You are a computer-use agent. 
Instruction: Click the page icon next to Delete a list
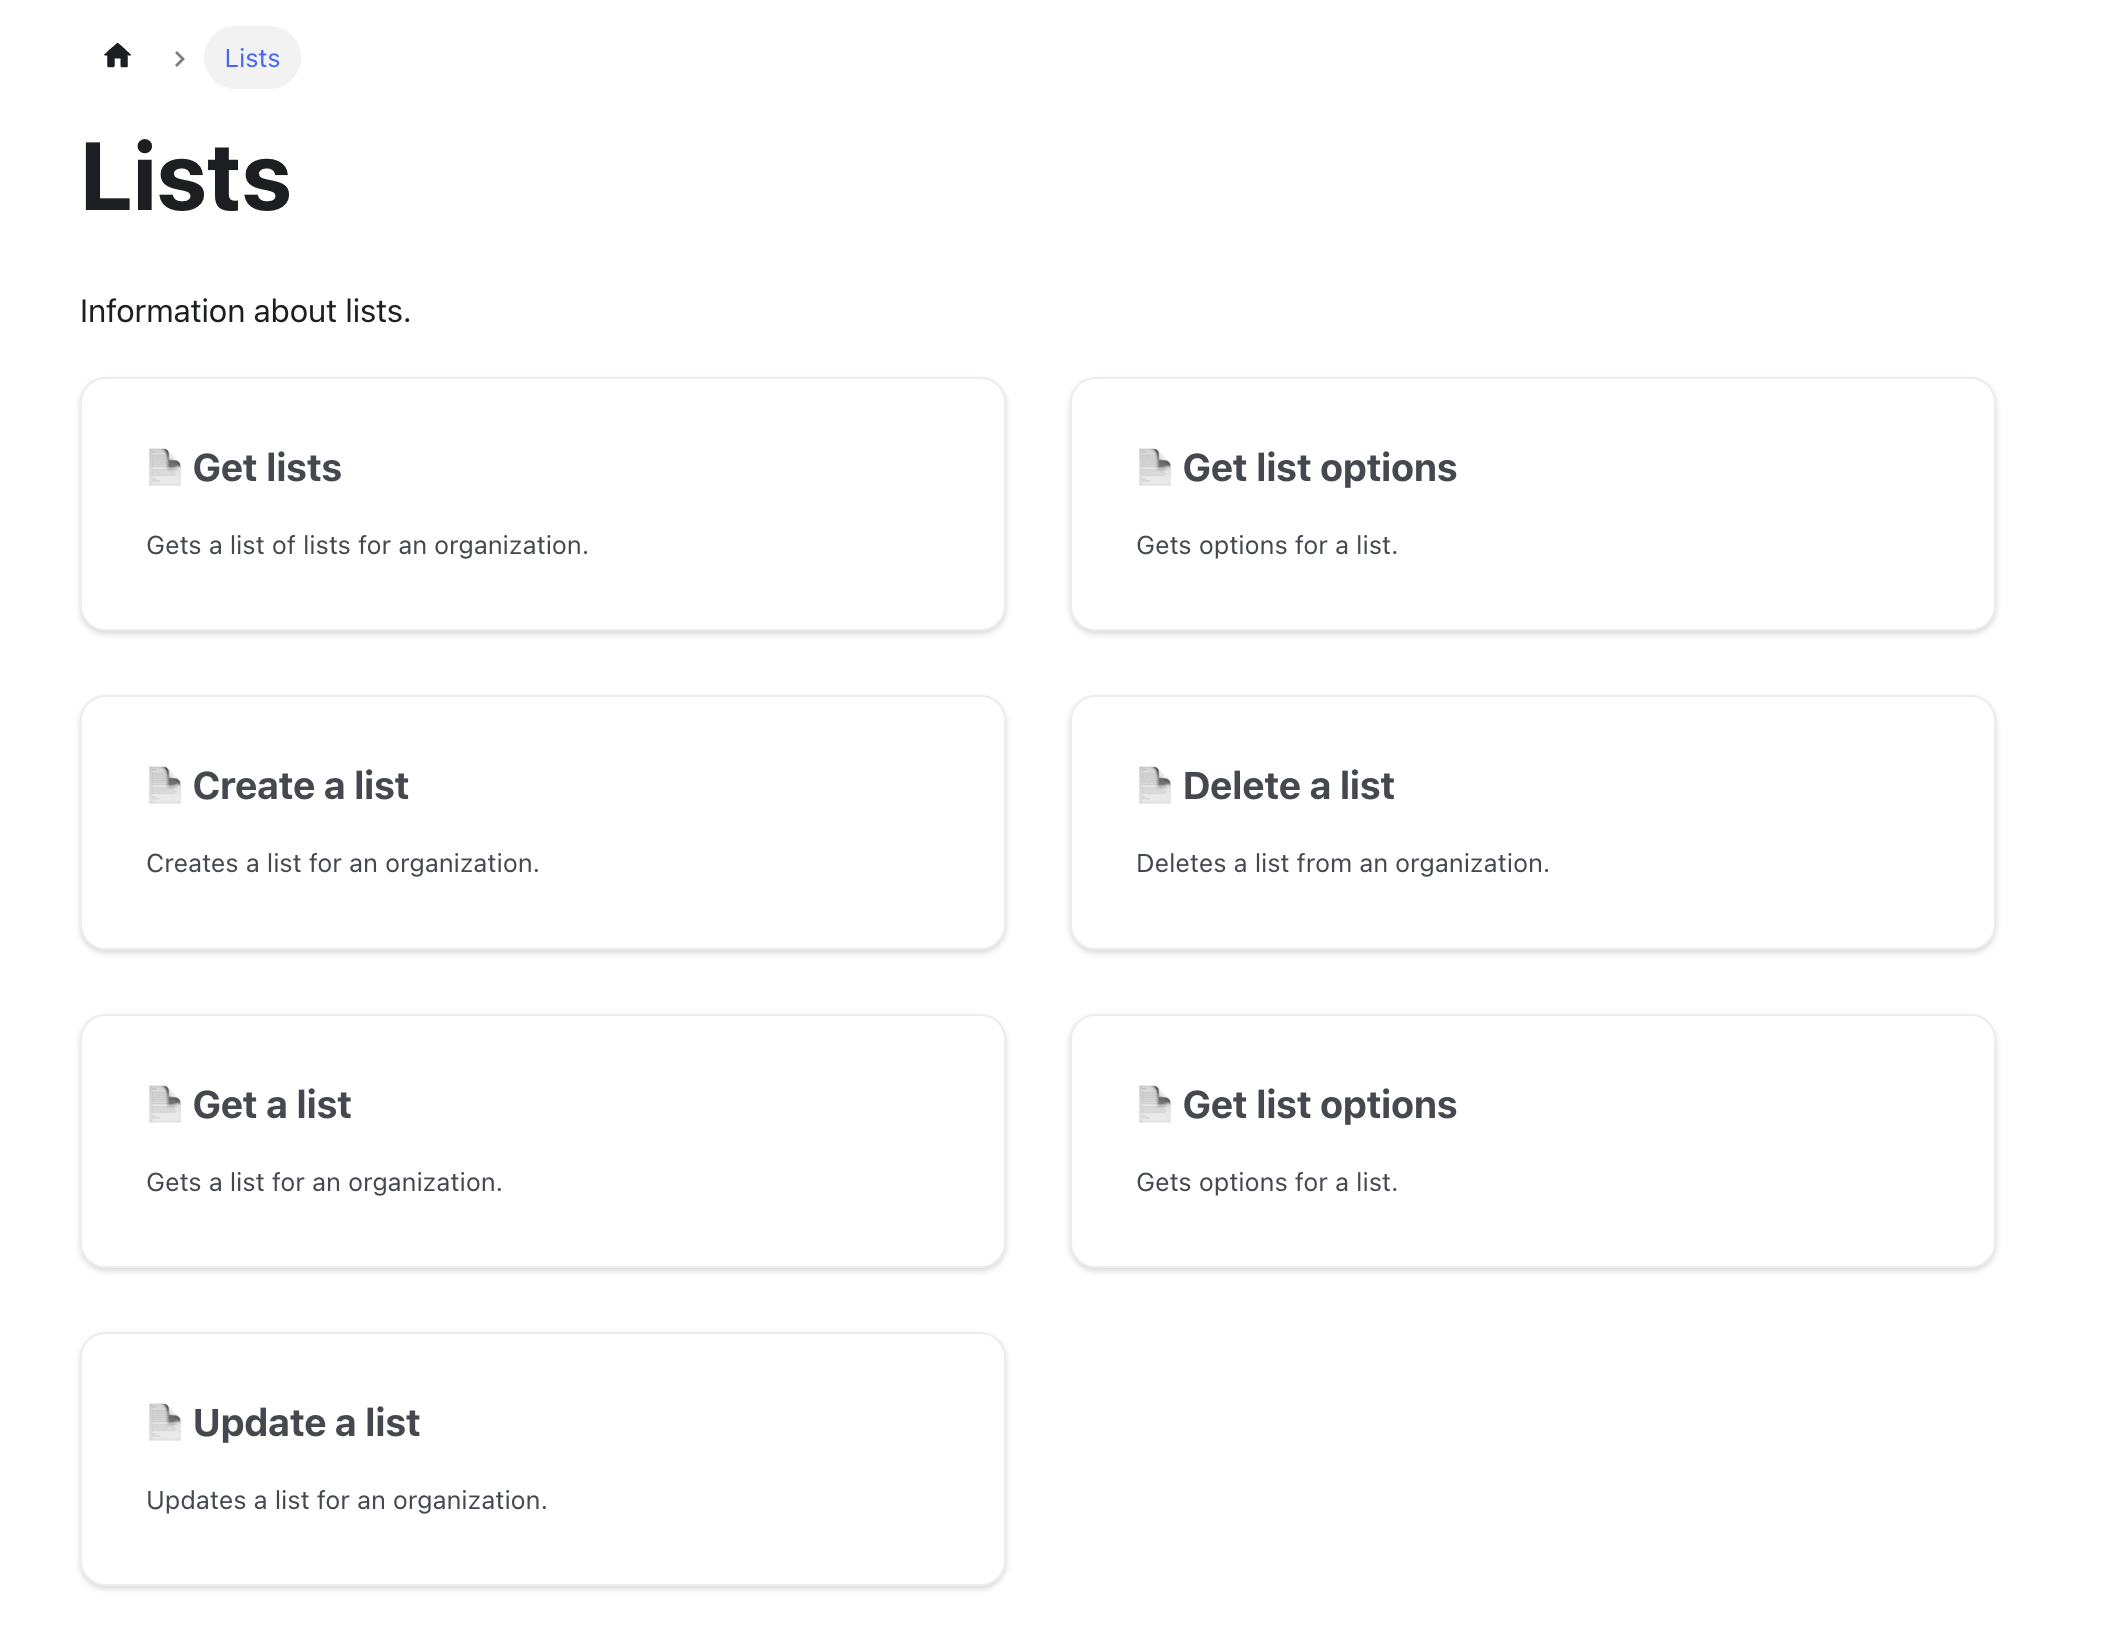[x=1155, y=784]
